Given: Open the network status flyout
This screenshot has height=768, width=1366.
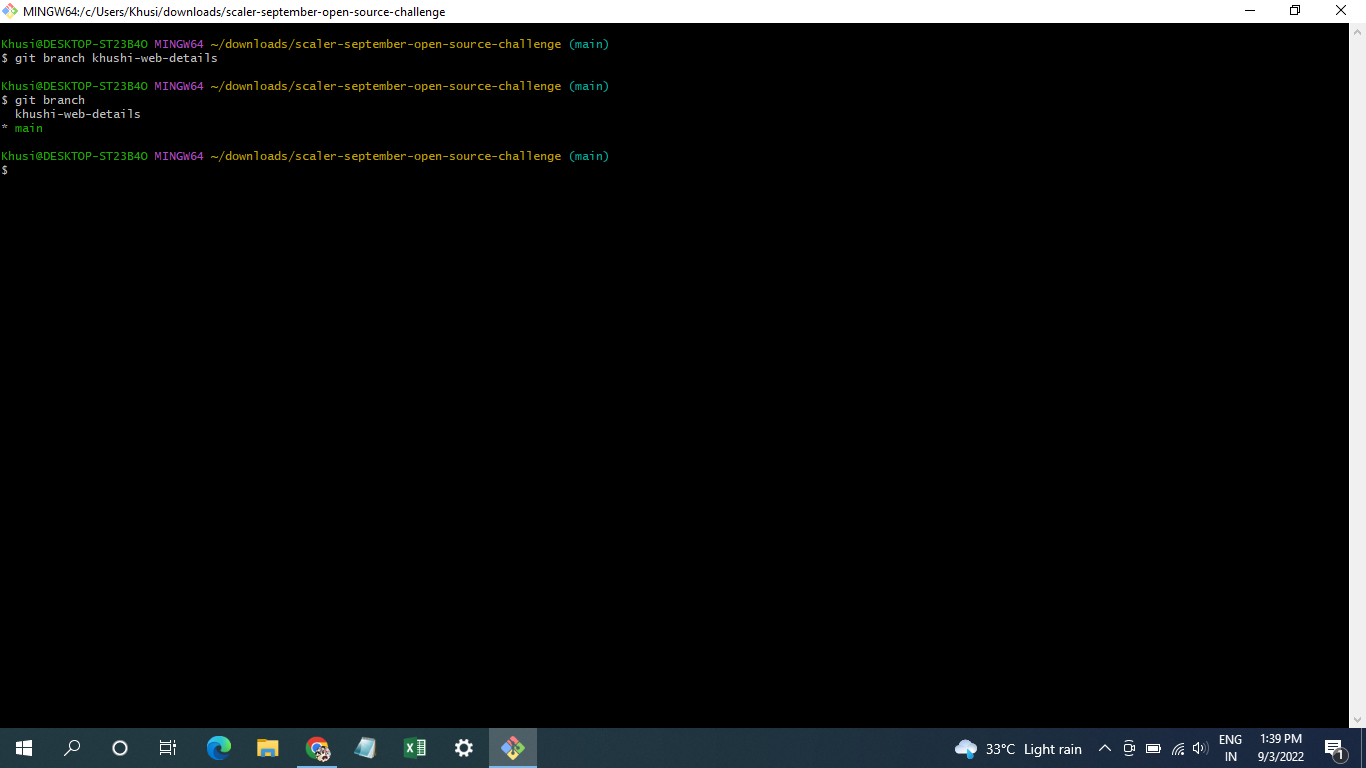Looking at the screenshot, I should coord(1177,747).
